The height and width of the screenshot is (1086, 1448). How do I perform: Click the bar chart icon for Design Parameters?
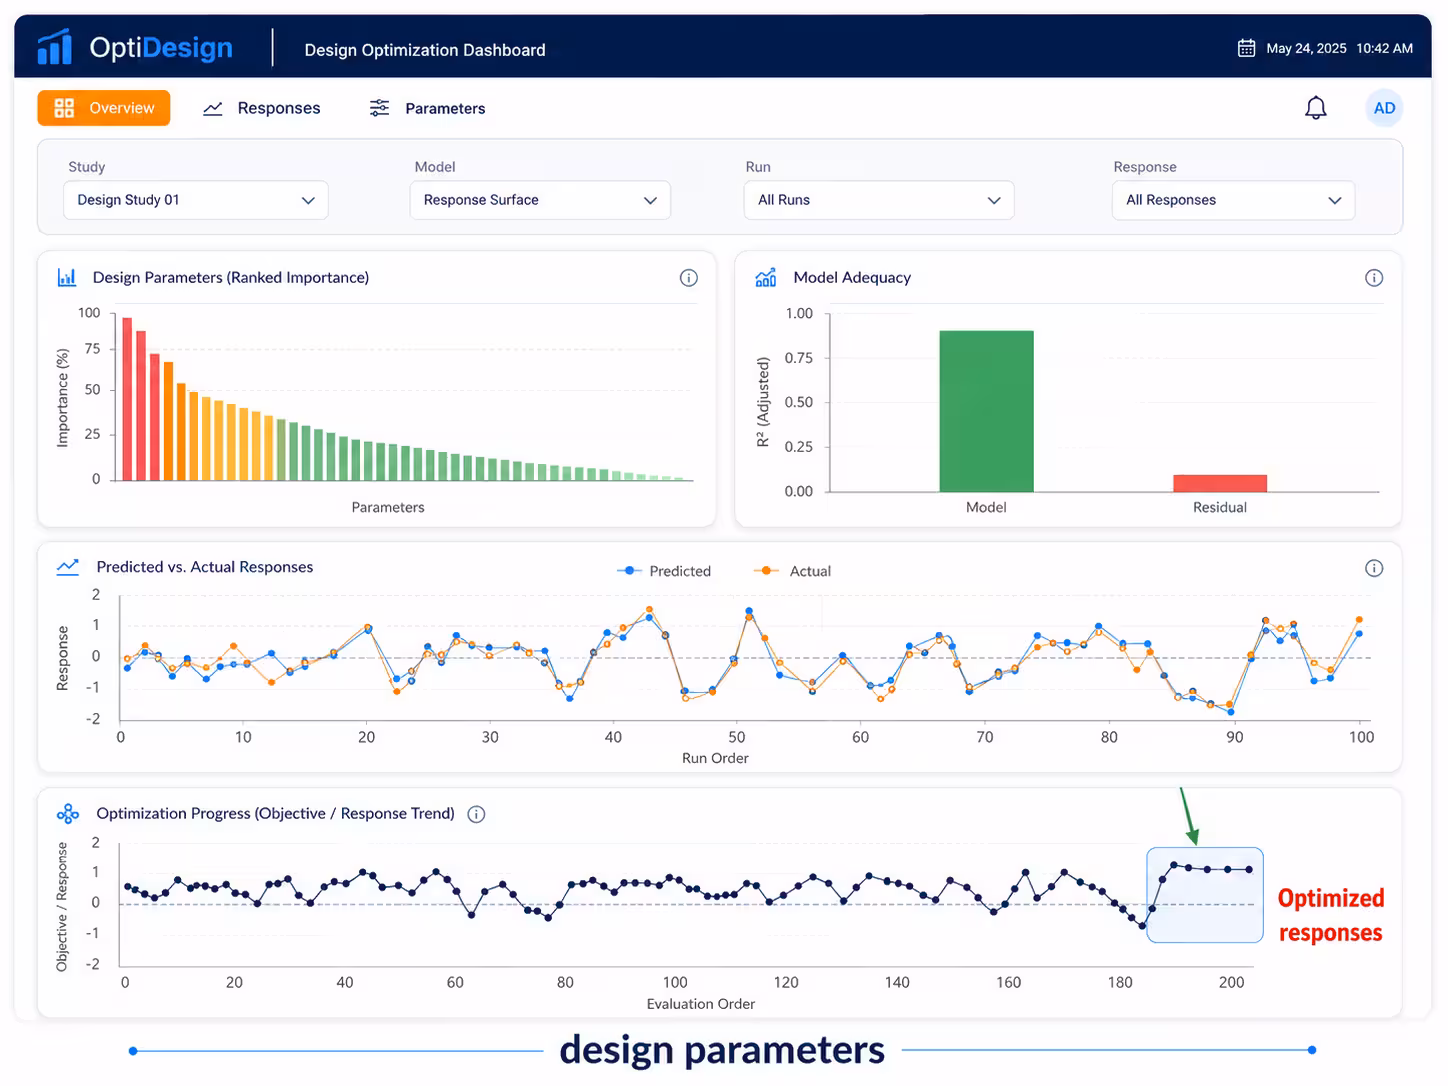(x=67, y=277)
